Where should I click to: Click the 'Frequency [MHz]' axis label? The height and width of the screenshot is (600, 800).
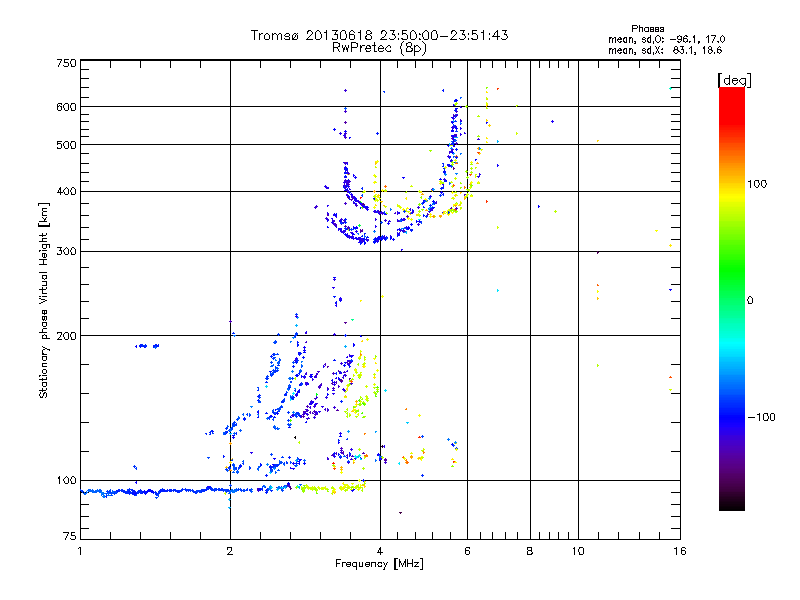[x=379, y=564]
